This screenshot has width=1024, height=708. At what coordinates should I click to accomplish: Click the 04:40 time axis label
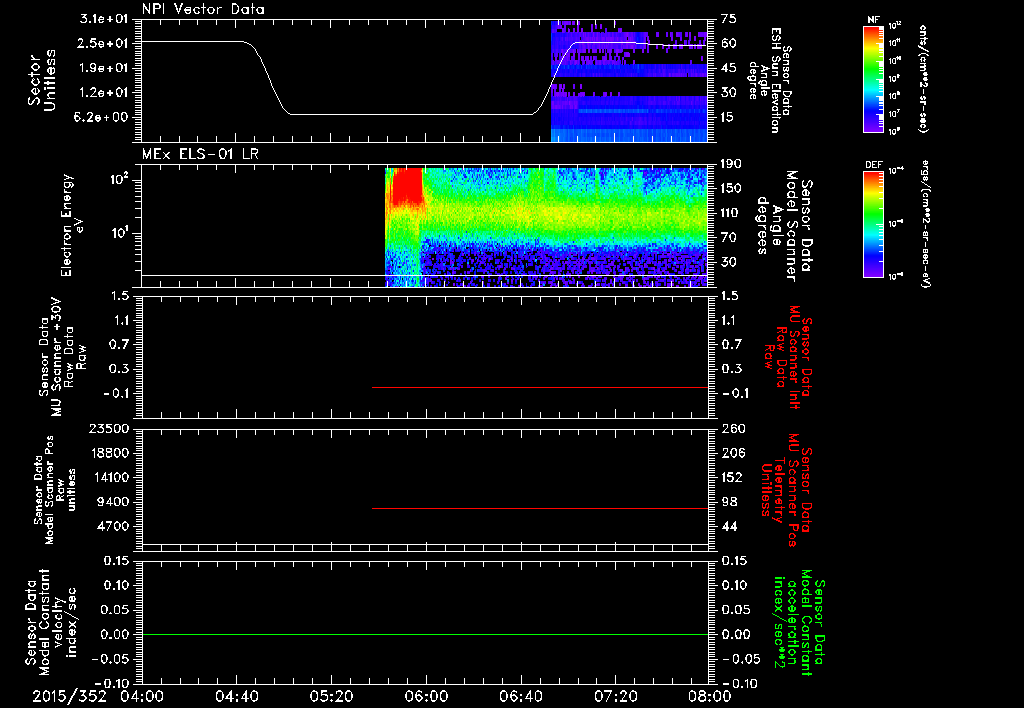(x=236, y=696)
